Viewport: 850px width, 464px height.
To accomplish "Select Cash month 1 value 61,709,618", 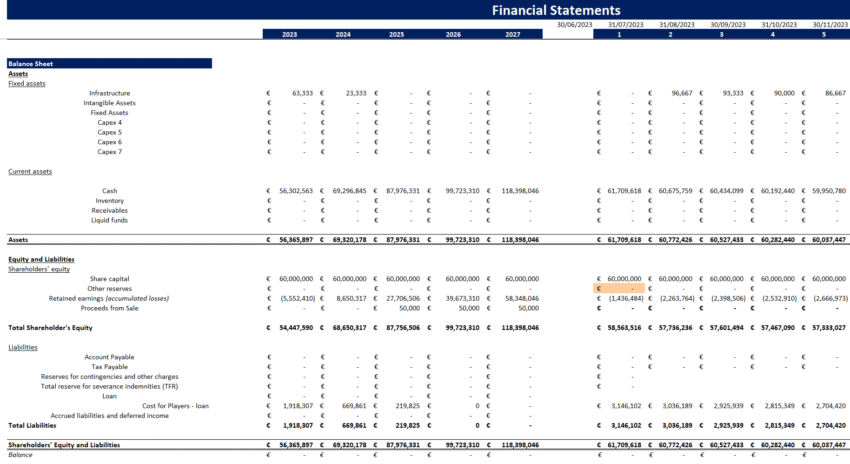I will 624,191.
